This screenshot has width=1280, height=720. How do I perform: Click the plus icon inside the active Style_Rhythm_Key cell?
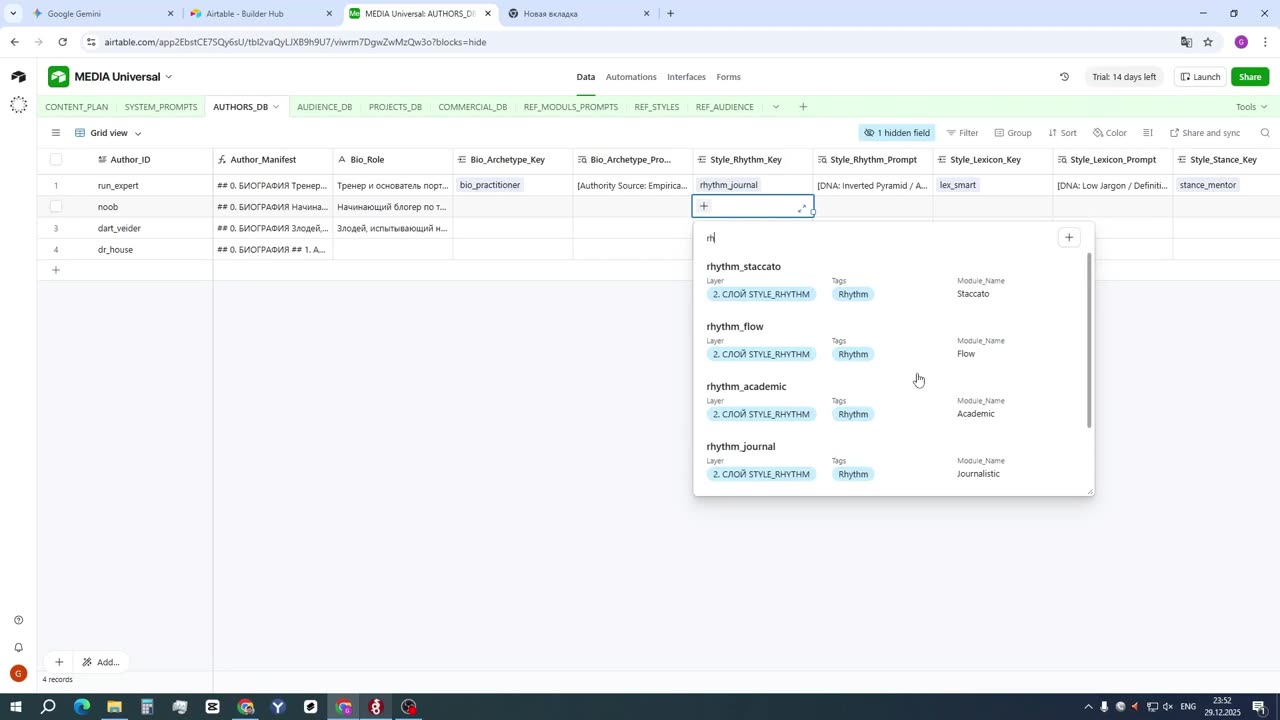(x=704, y=207)
